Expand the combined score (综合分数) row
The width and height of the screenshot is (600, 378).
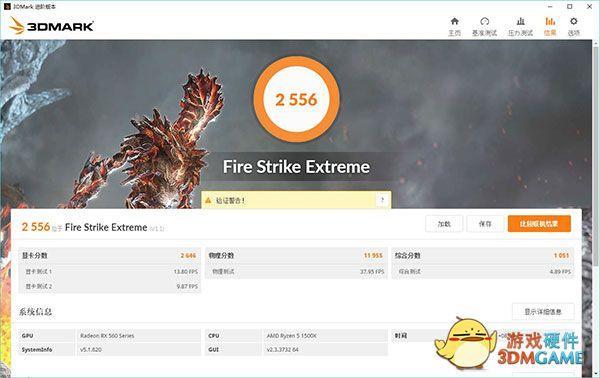[483, 256]
